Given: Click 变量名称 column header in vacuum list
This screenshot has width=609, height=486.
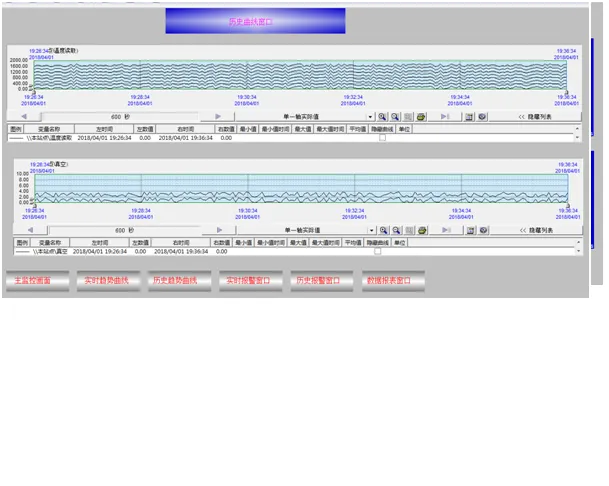Looking at the screenshot, I should pyautogui.click(x=50, y=243).
